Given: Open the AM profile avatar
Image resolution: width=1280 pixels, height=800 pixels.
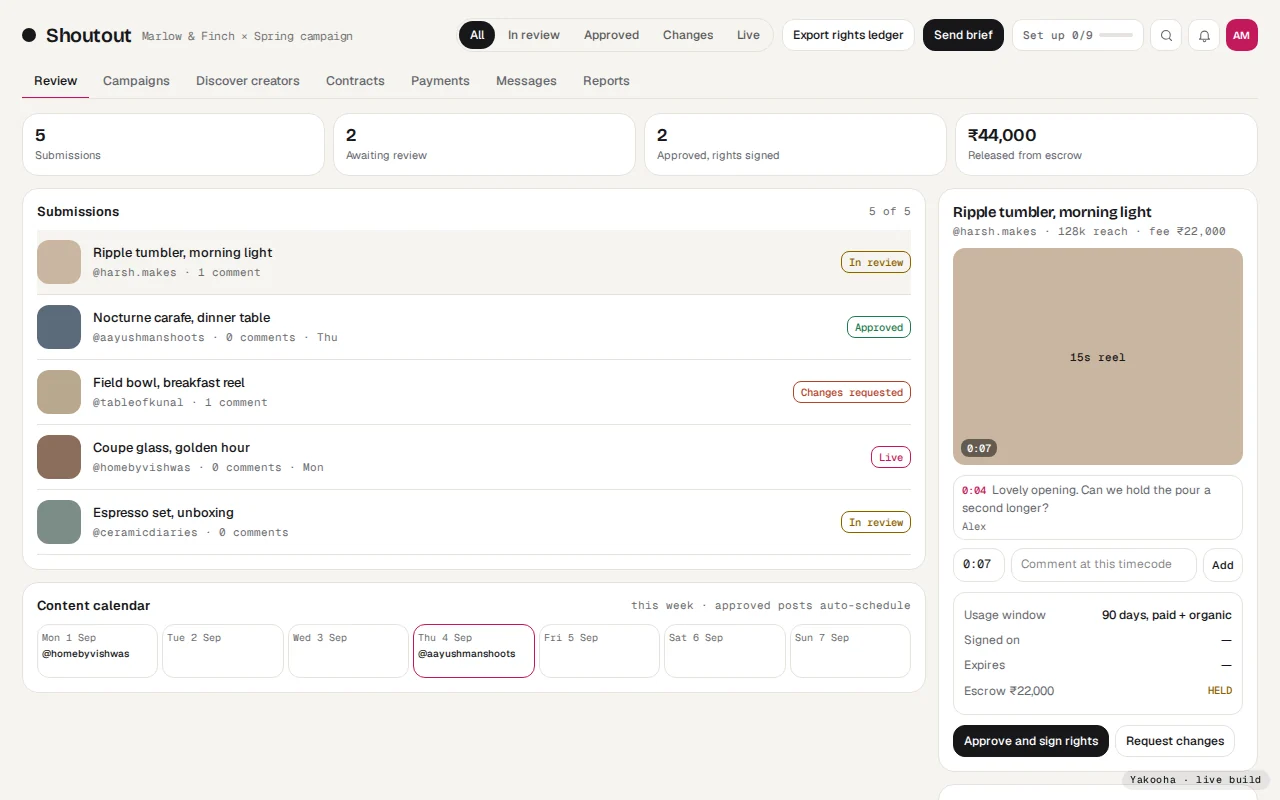Looking at the screenshot, I should click(1242, 35).
